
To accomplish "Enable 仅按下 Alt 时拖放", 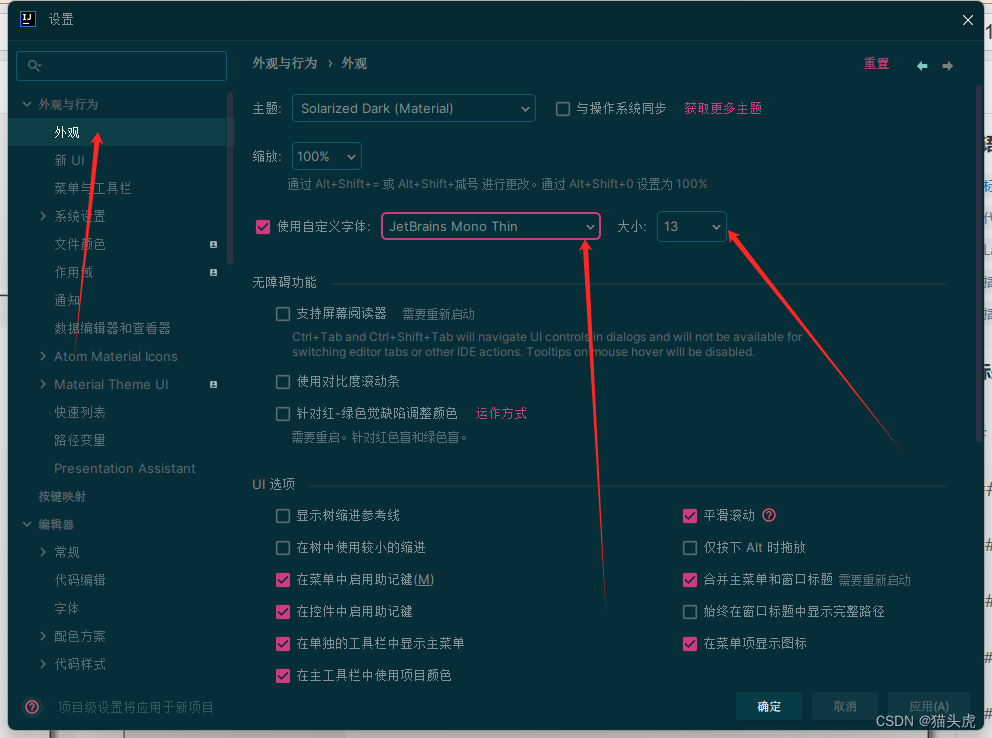I will (x=690, y=548).
